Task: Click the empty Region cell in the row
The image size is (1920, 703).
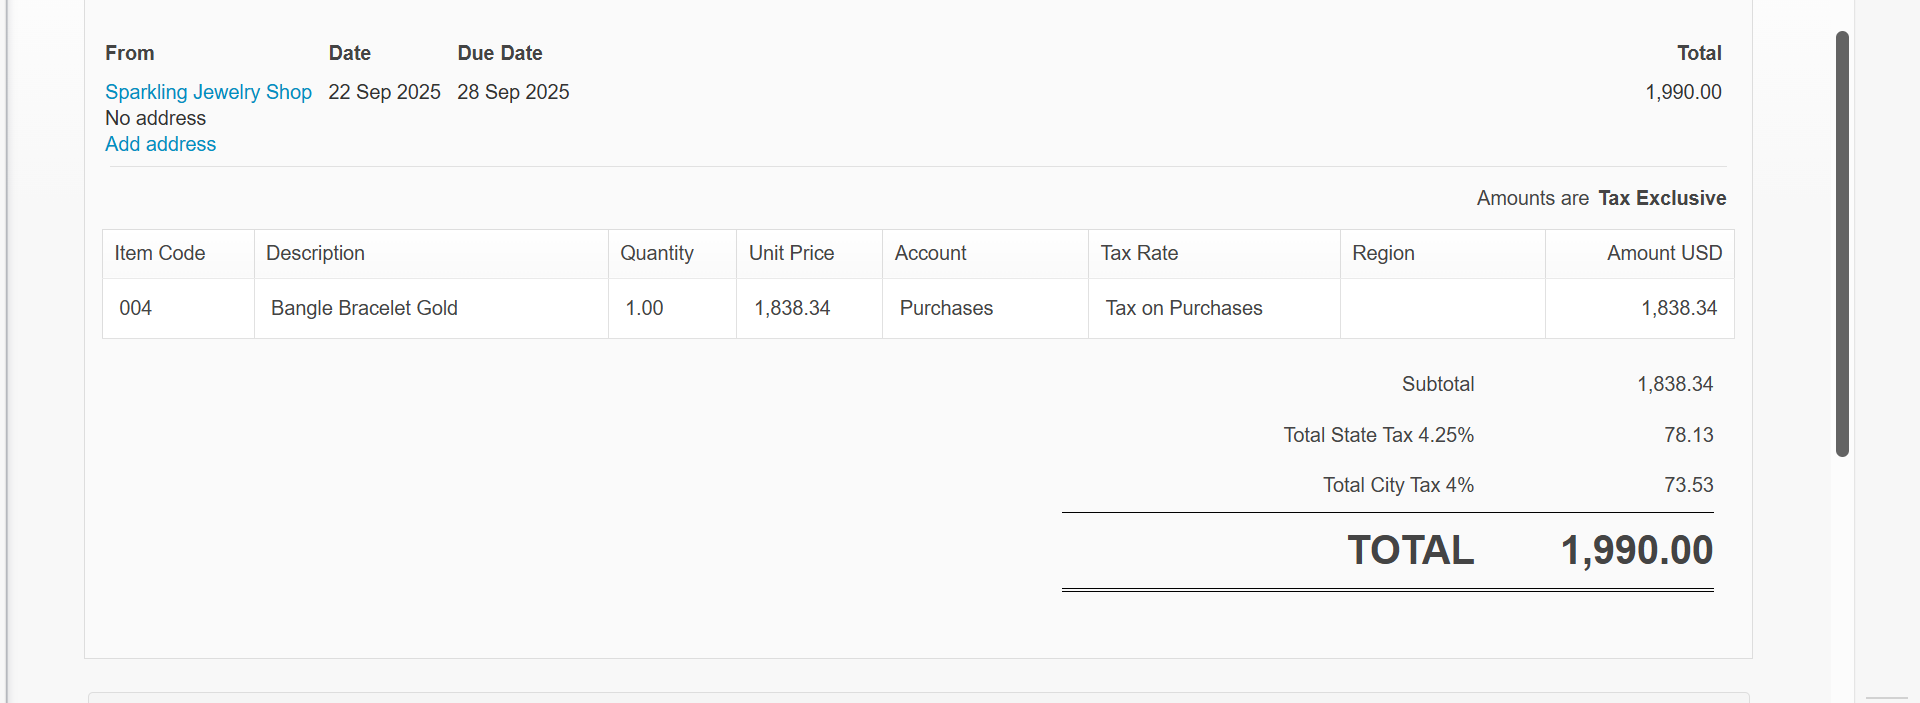Action: pyautogui.click(x=1442, y=308)
